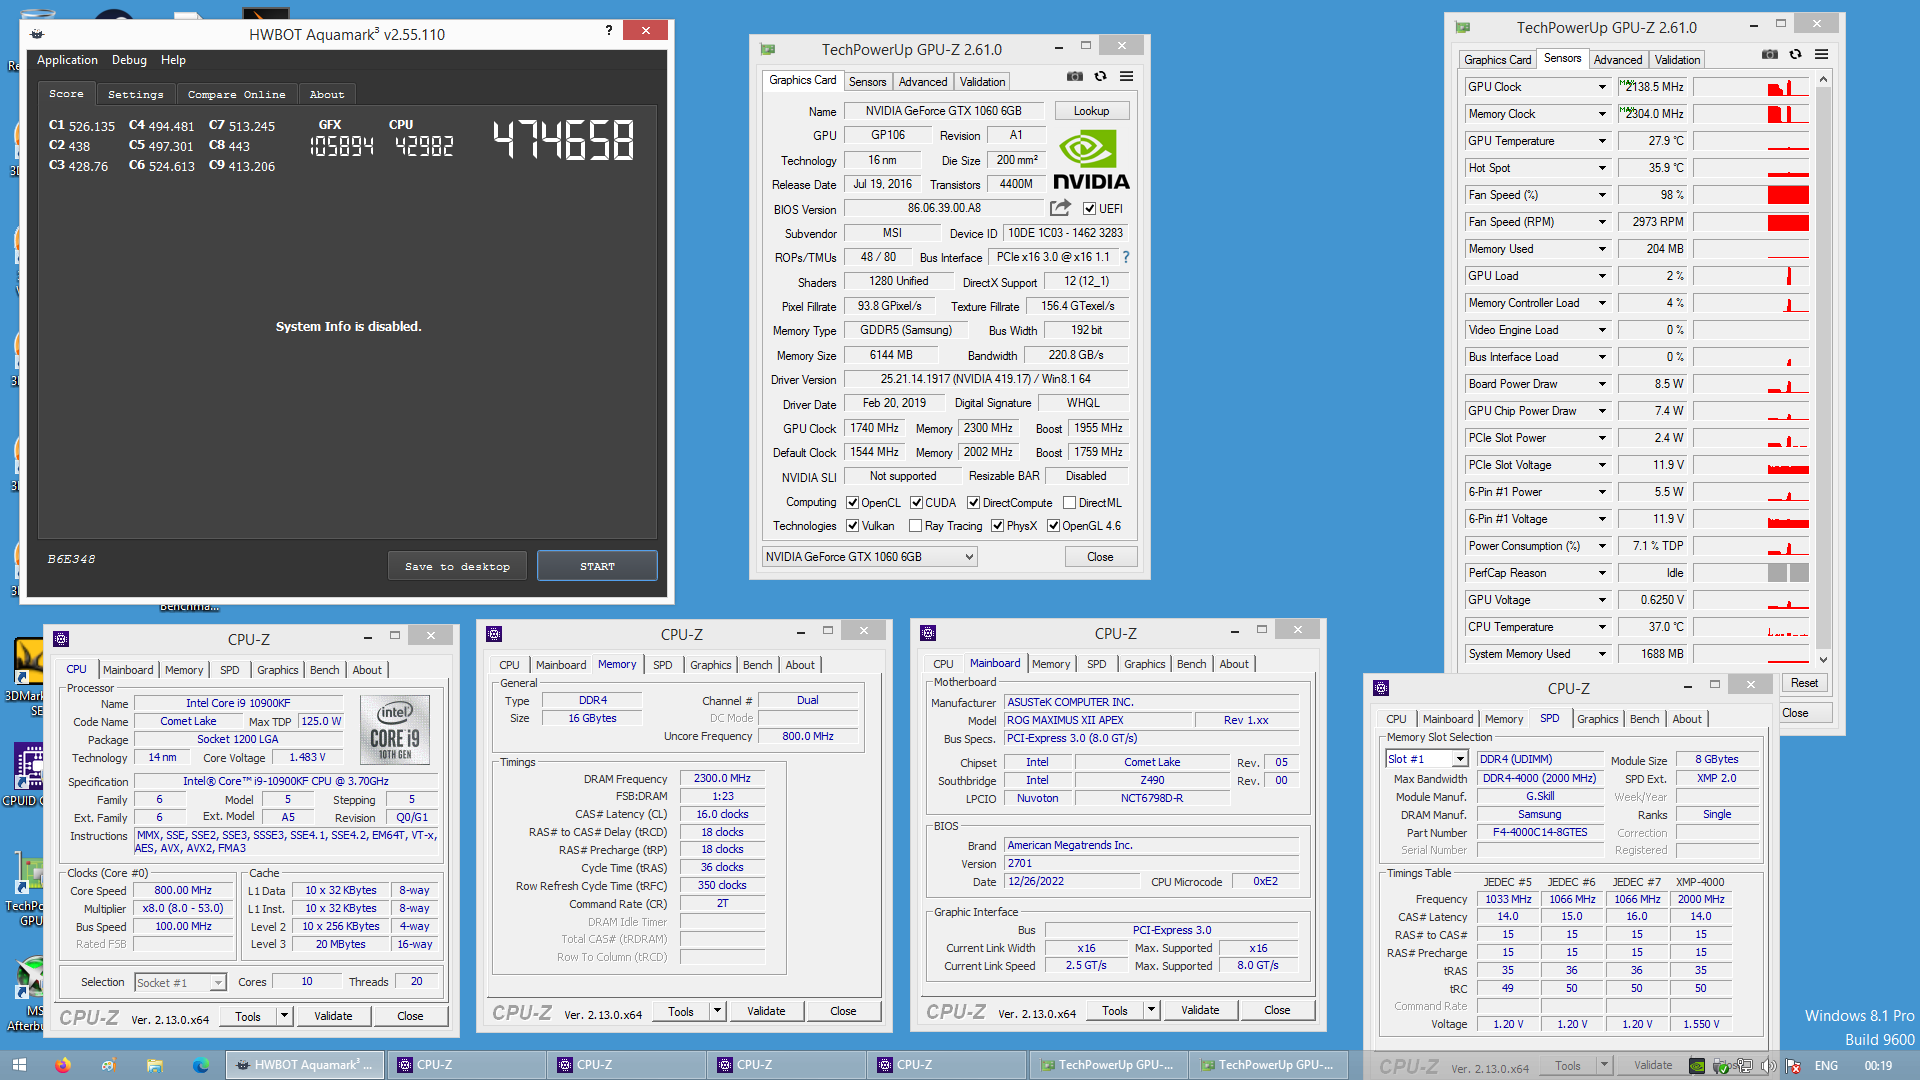Open the Settings tab in Aquamark
The height and width of the screenshot is (1080, 1920).
coord(136,94)
